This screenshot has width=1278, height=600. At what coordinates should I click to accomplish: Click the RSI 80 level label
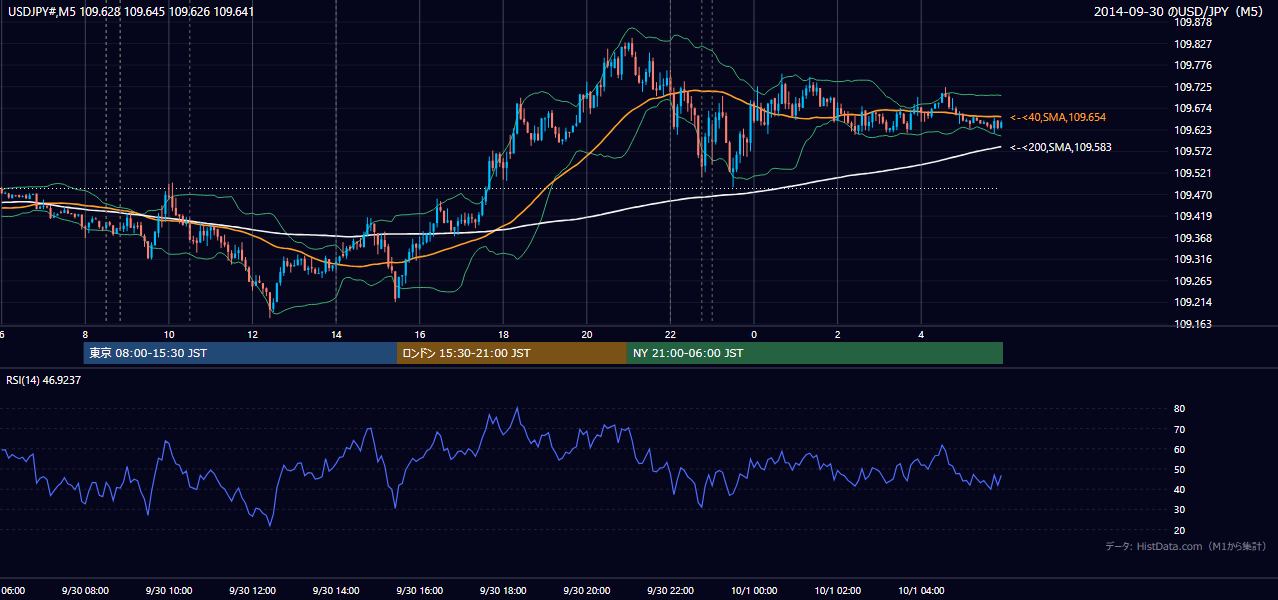[1179, 409]
